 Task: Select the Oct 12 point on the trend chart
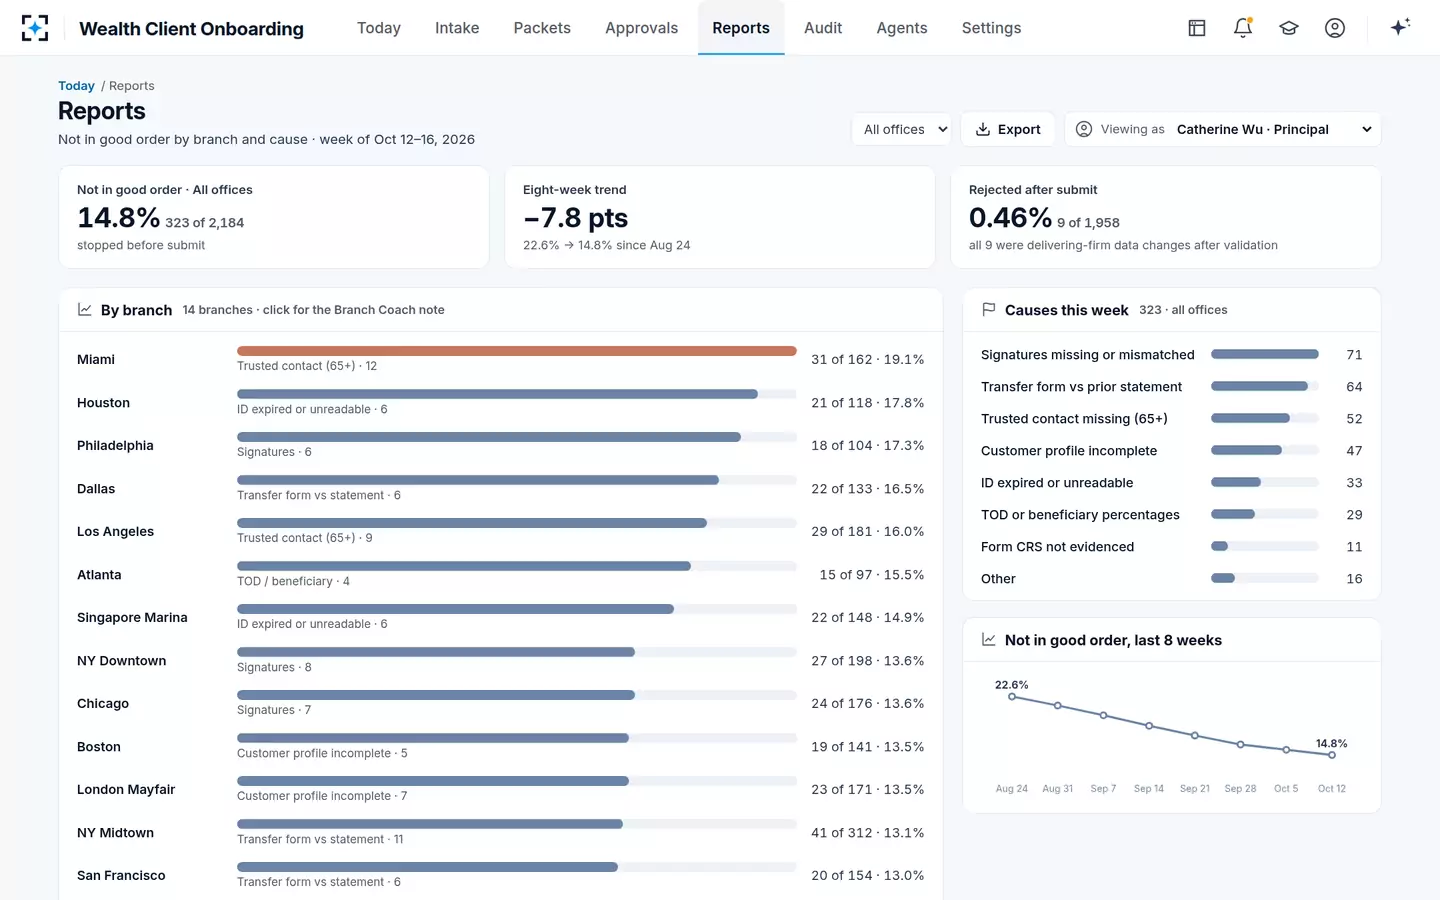(x=1332, y=755)
